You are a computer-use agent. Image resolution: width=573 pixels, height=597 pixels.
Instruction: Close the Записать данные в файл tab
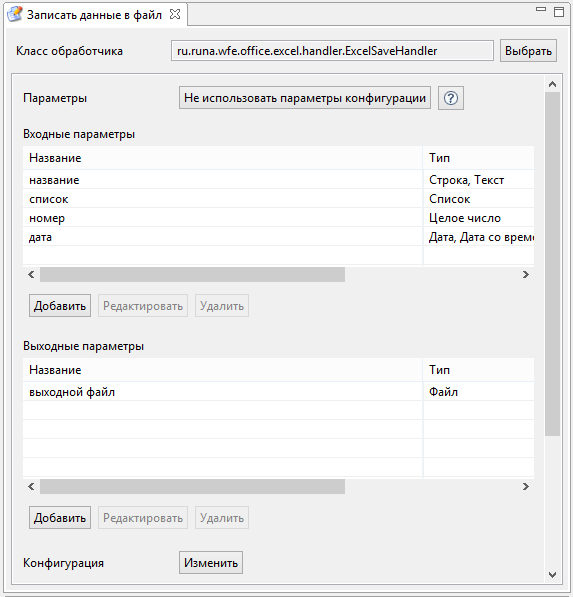point(175,14)
